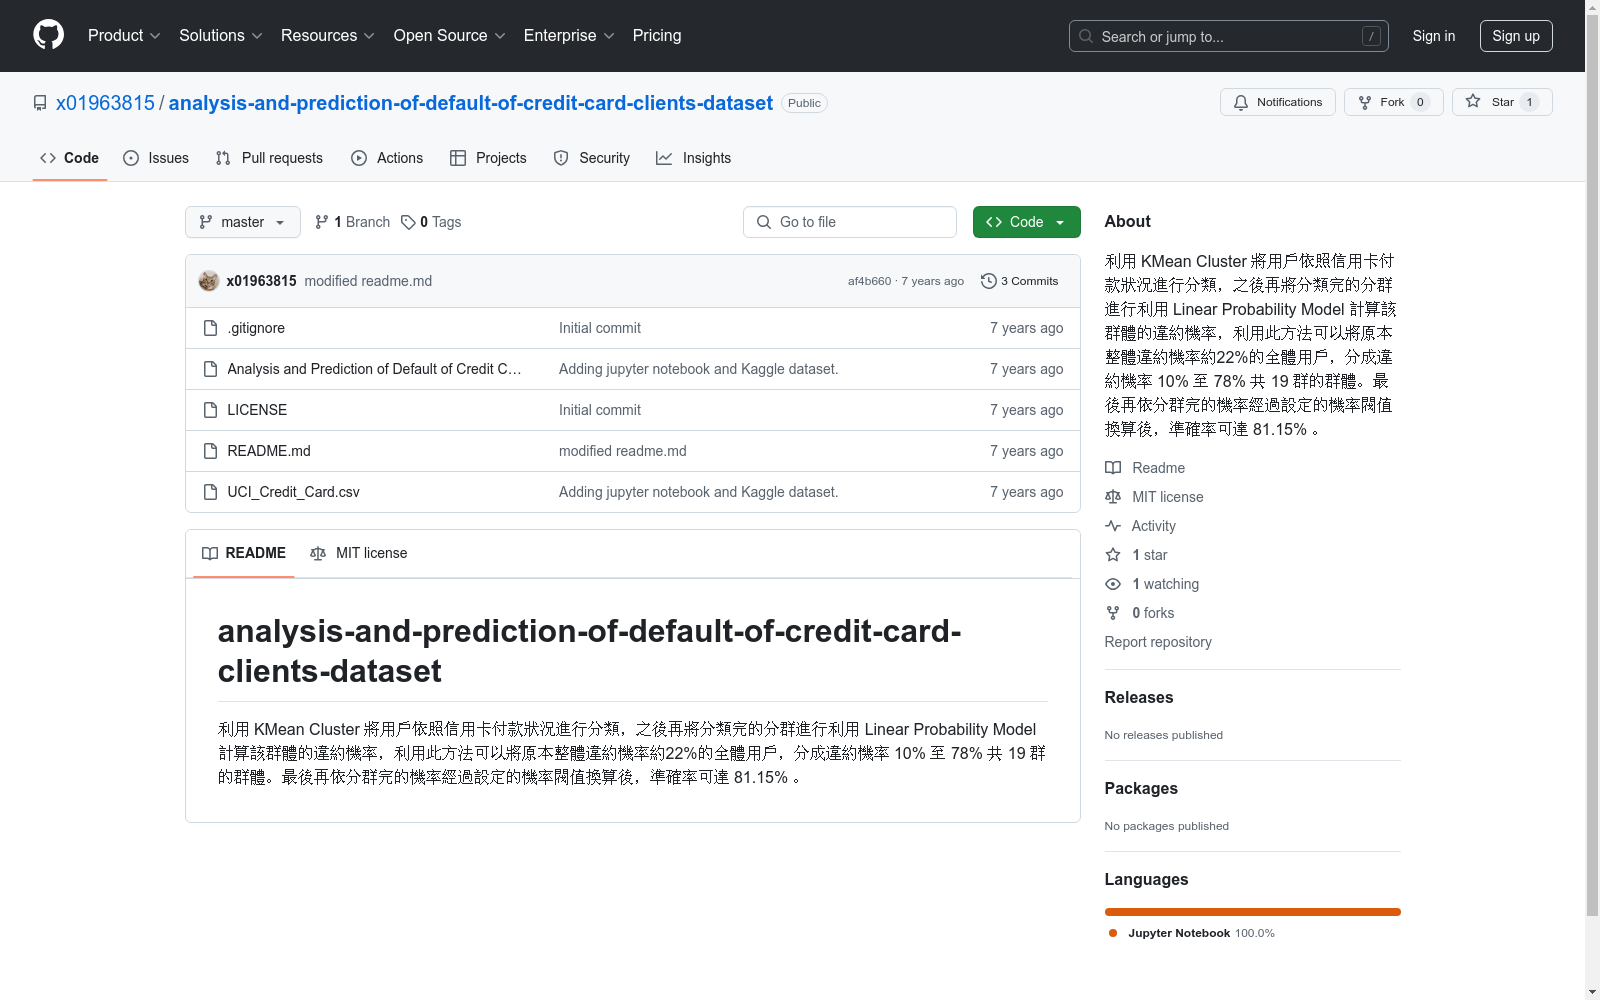Focus the Search or jump to field

pos(1228,36)
